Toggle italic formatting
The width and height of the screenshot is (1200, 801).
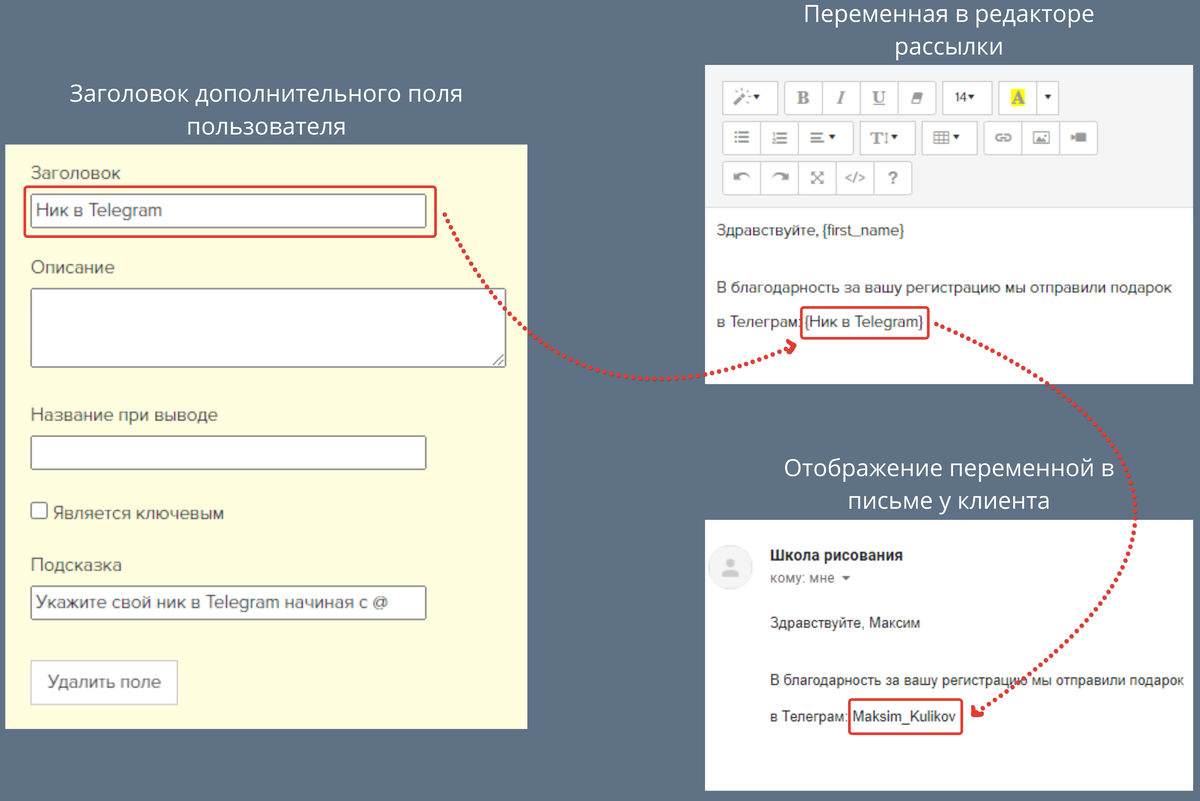(x=840, y=97)
